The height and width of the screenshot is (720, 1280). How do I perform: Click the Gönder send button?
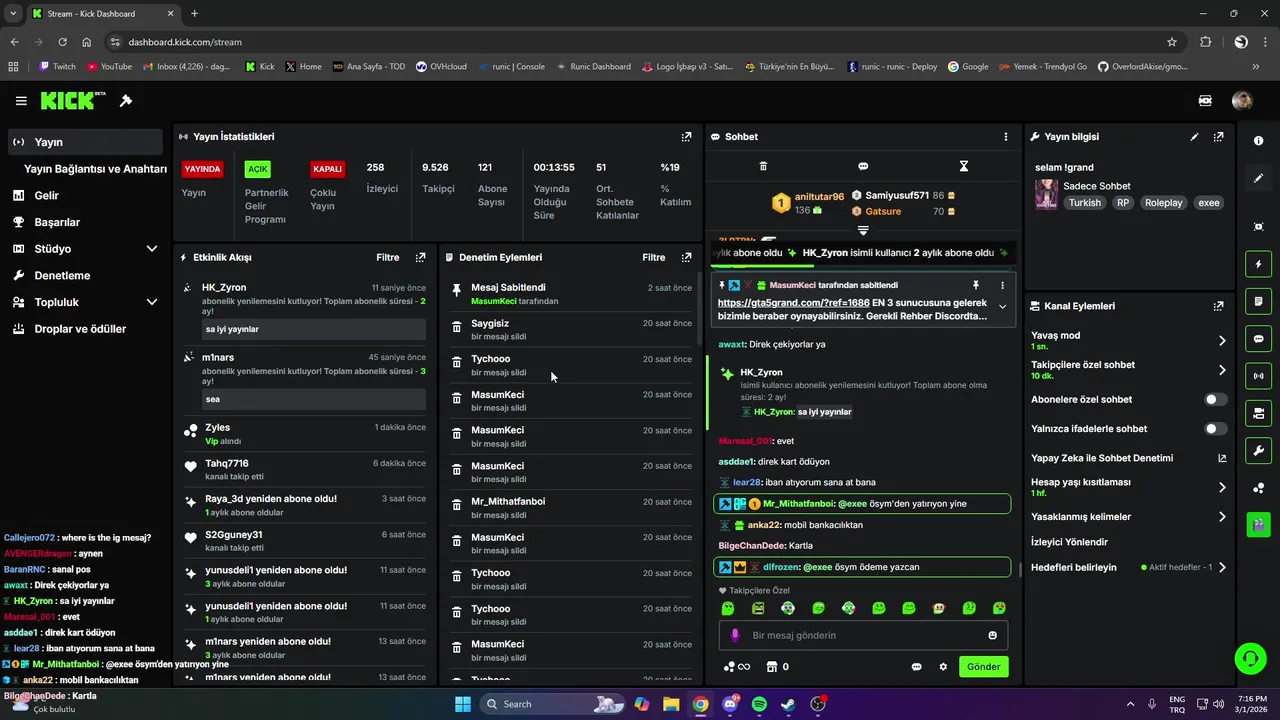point(983,667)
